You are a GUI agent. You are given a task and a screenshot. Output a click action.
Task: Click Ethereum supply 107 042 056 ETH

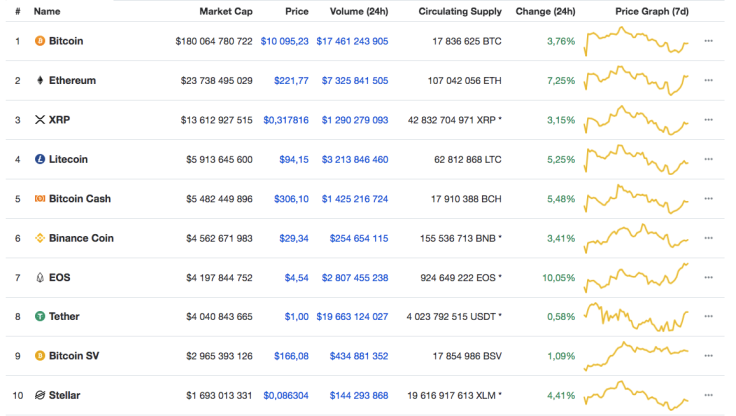click(x=465, y=81)
